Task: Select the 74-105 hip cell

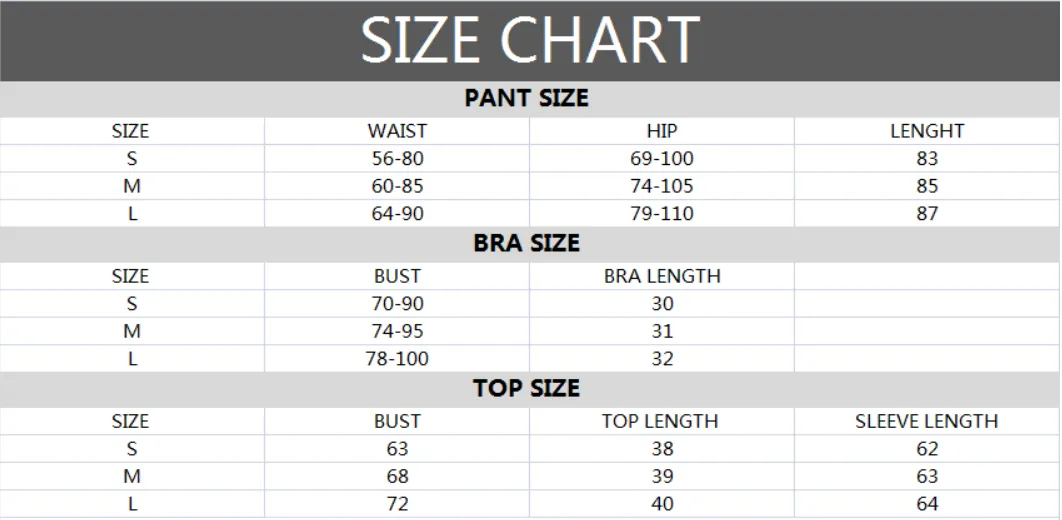Action: pyautogui.click(x=662, y=186)
